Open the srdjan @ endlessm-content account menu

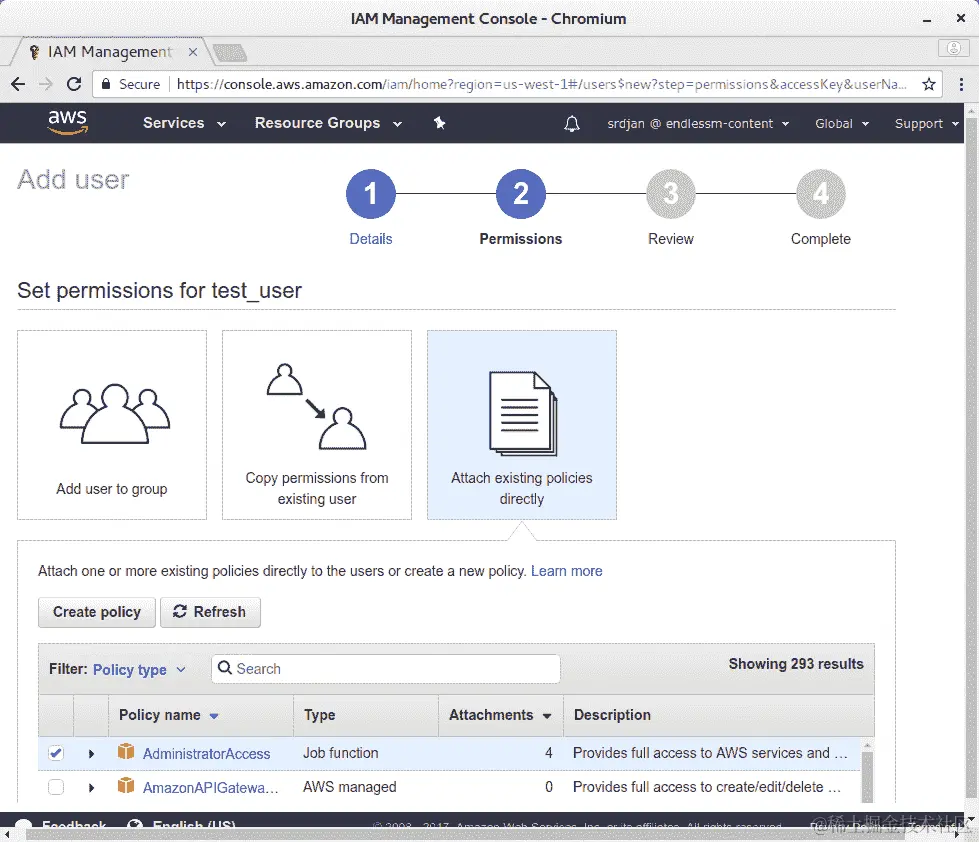tap(698, 124)
